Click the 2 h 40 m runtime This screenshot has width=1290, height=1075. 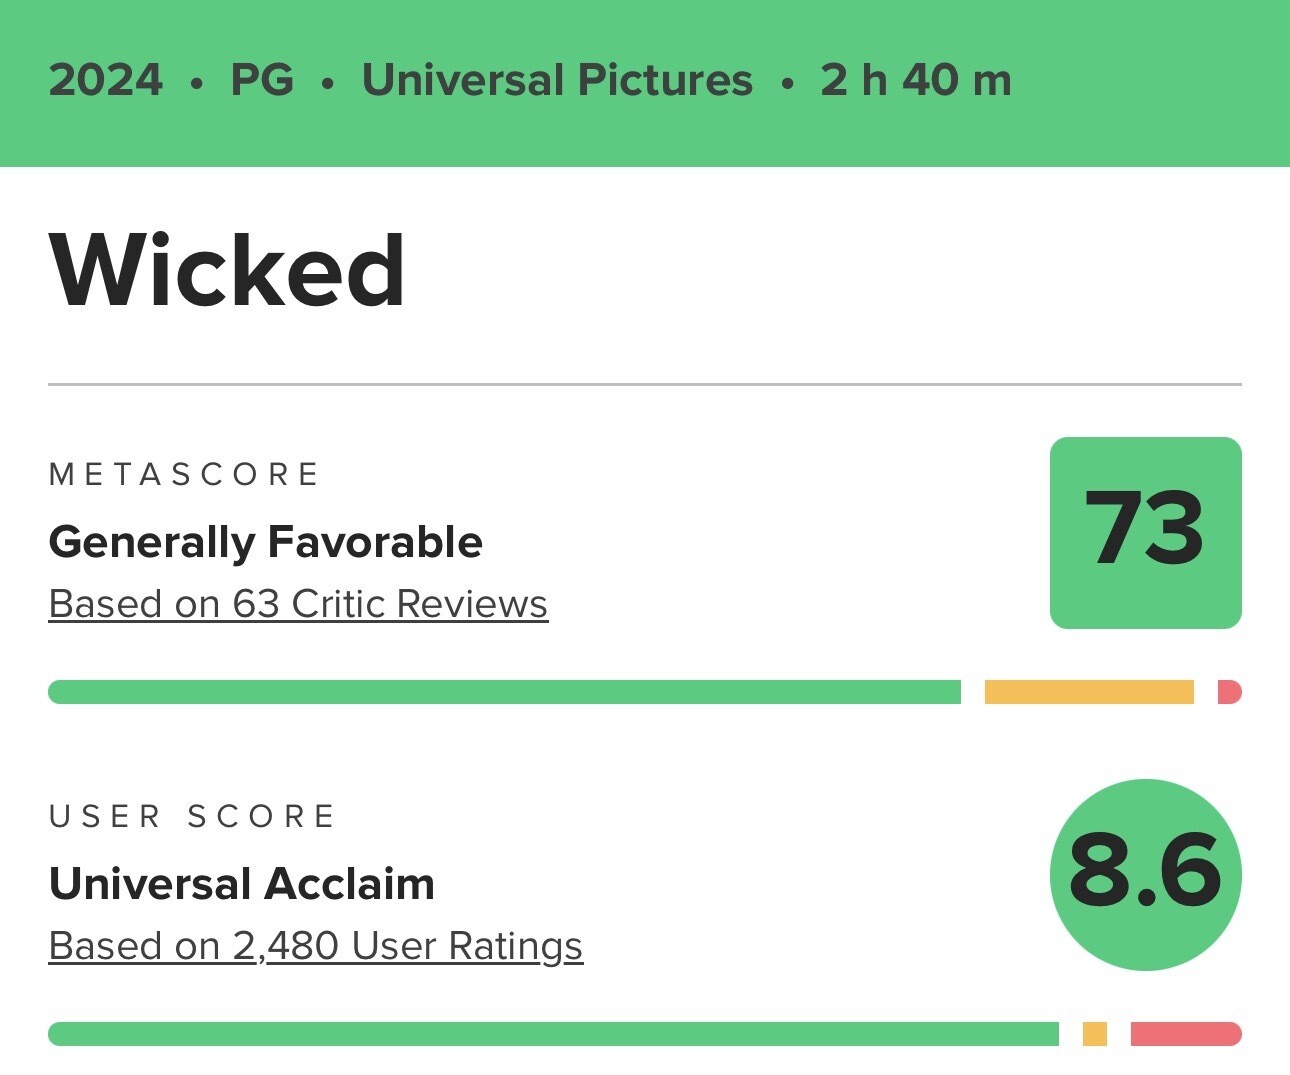tap(915, 80)
